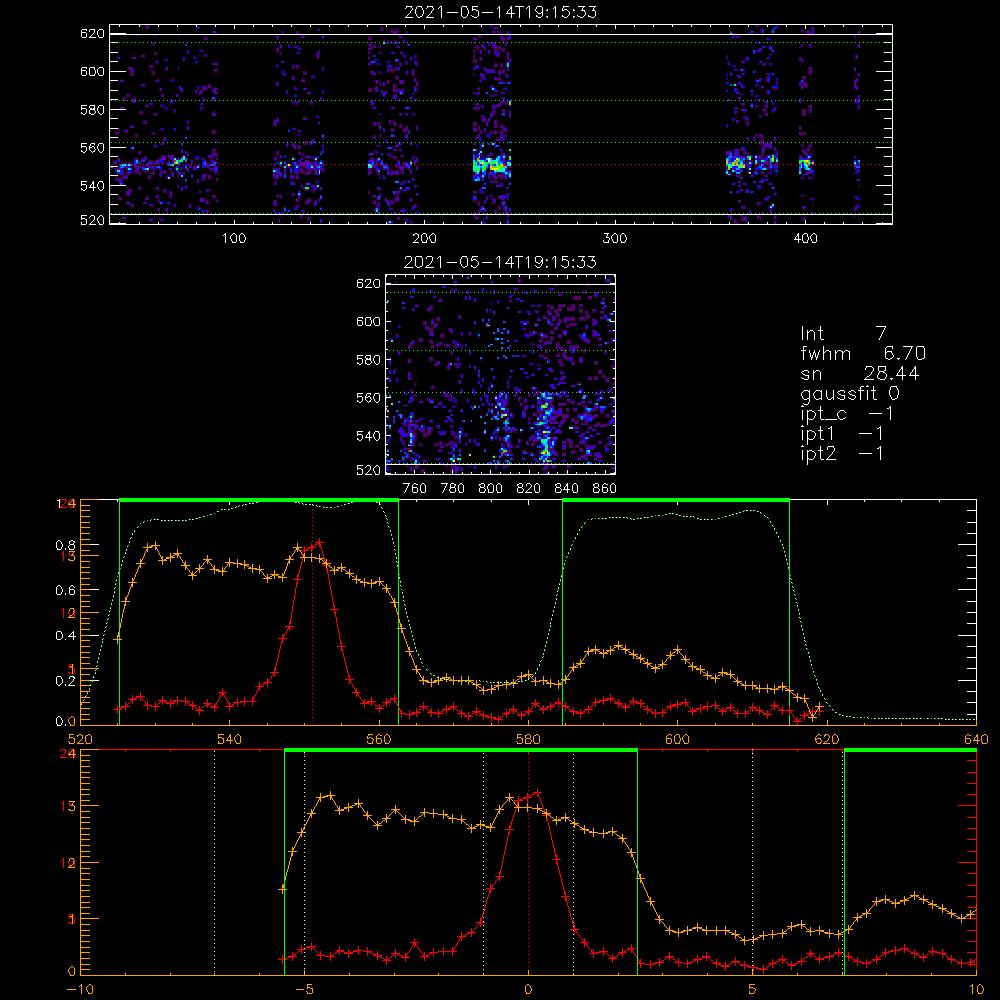Click y-axis label 600 on top spectrogram
Image resolution: width=1000 pixels, height=1000 pixels.
92,71
